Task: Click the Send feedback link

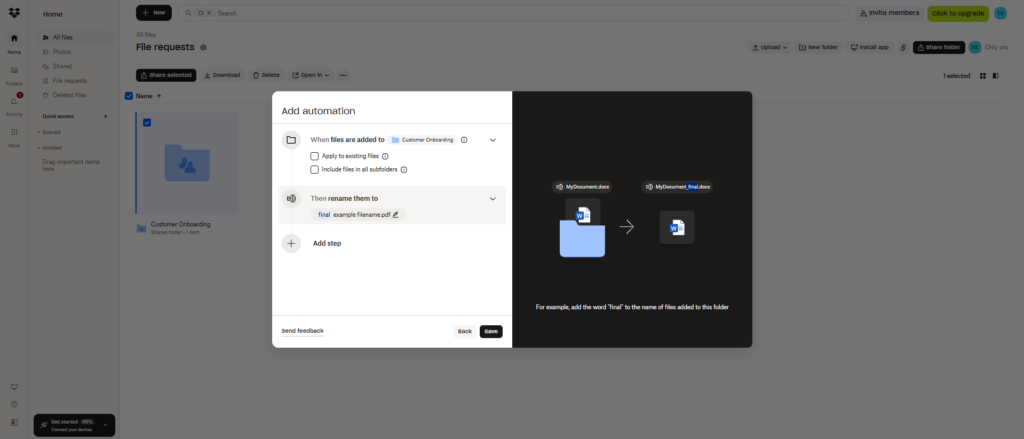Action: (302, 330)
